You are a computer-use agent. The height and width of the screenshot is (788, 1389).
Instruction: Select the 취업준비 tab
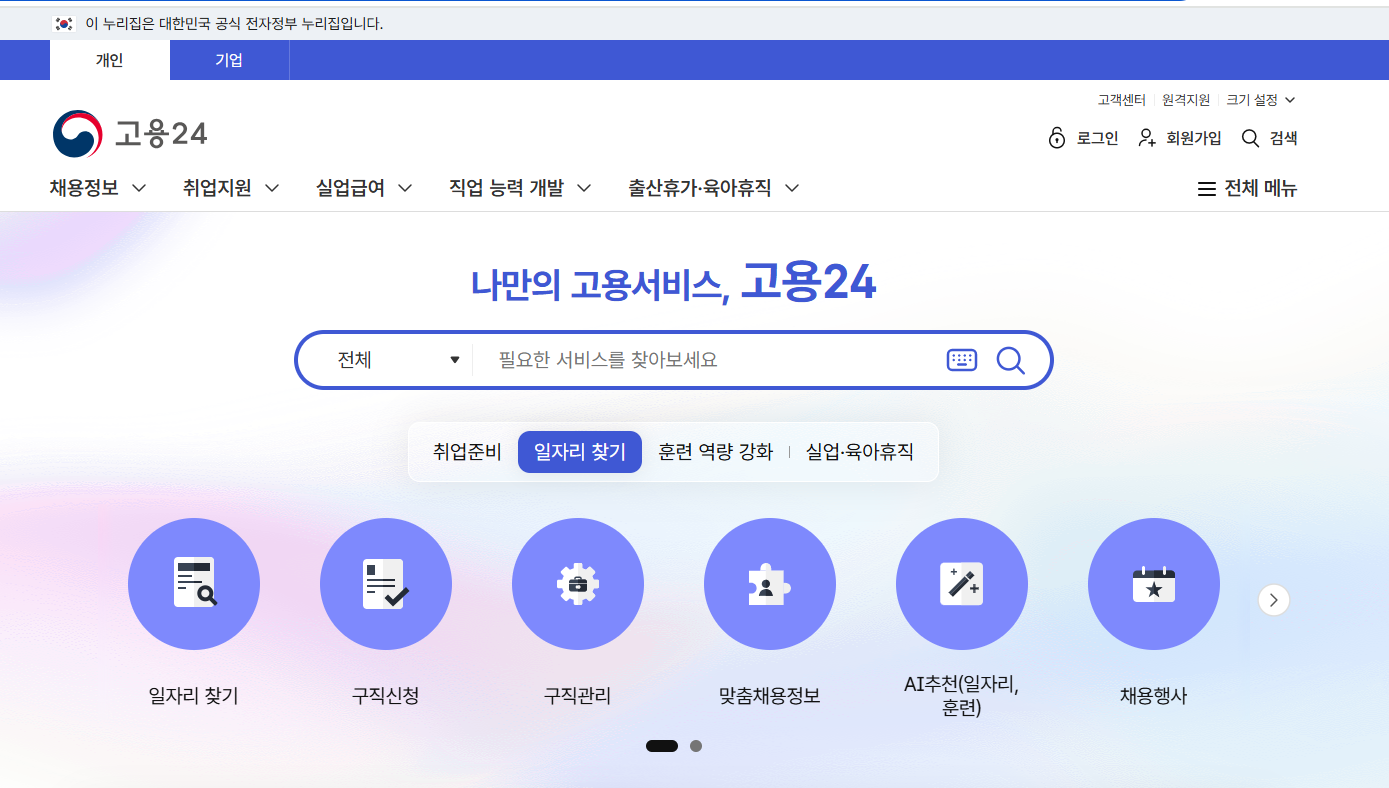pos(467,452)
